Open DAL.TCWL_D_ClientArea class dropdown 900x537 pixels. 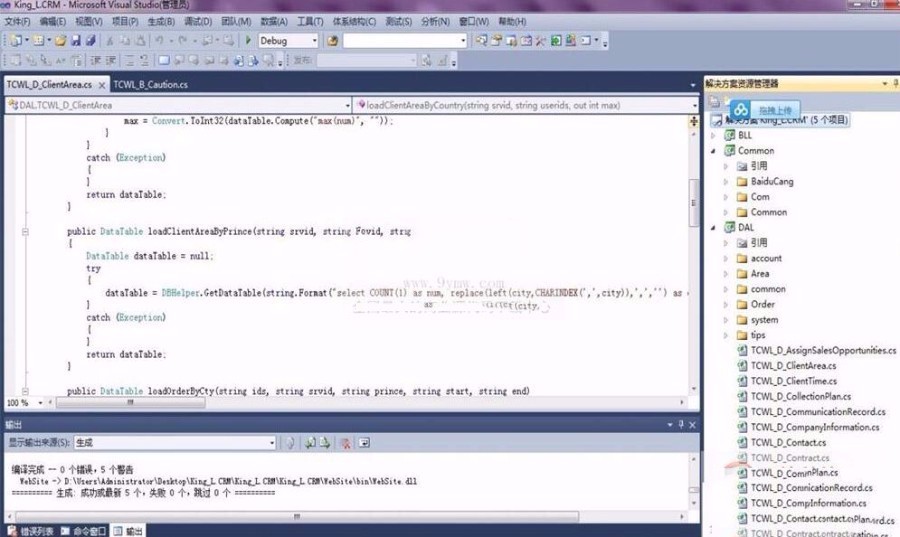coord(347,106)
